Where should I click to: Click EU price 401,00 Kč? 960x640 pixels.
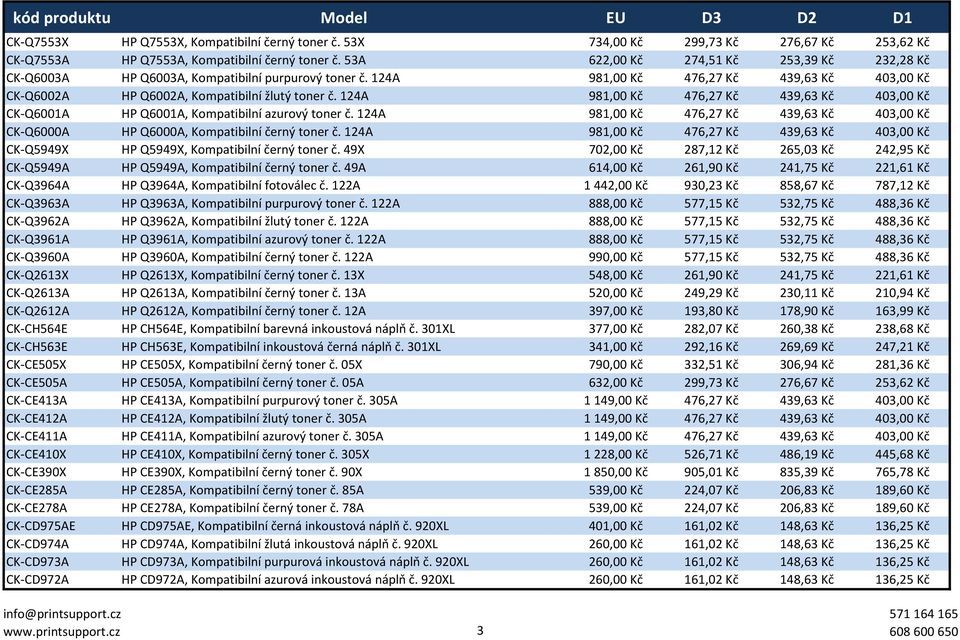click(615, 526)
